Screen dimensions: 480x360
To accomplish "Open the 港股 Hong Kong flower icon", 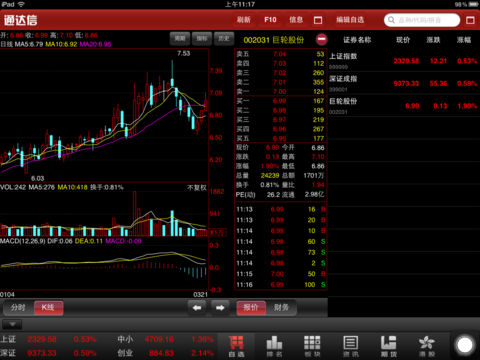I will click(x=427, y=346).
